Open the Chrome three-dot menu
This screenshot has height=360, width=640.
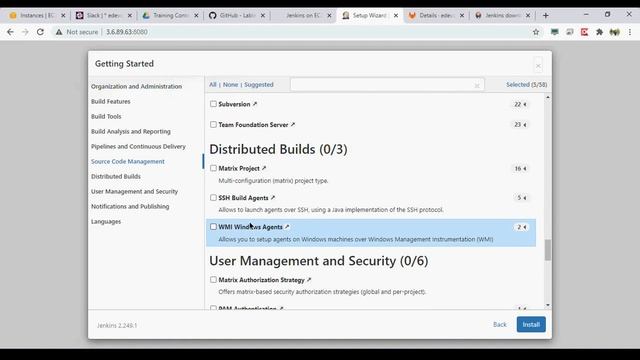coord(630,32)
